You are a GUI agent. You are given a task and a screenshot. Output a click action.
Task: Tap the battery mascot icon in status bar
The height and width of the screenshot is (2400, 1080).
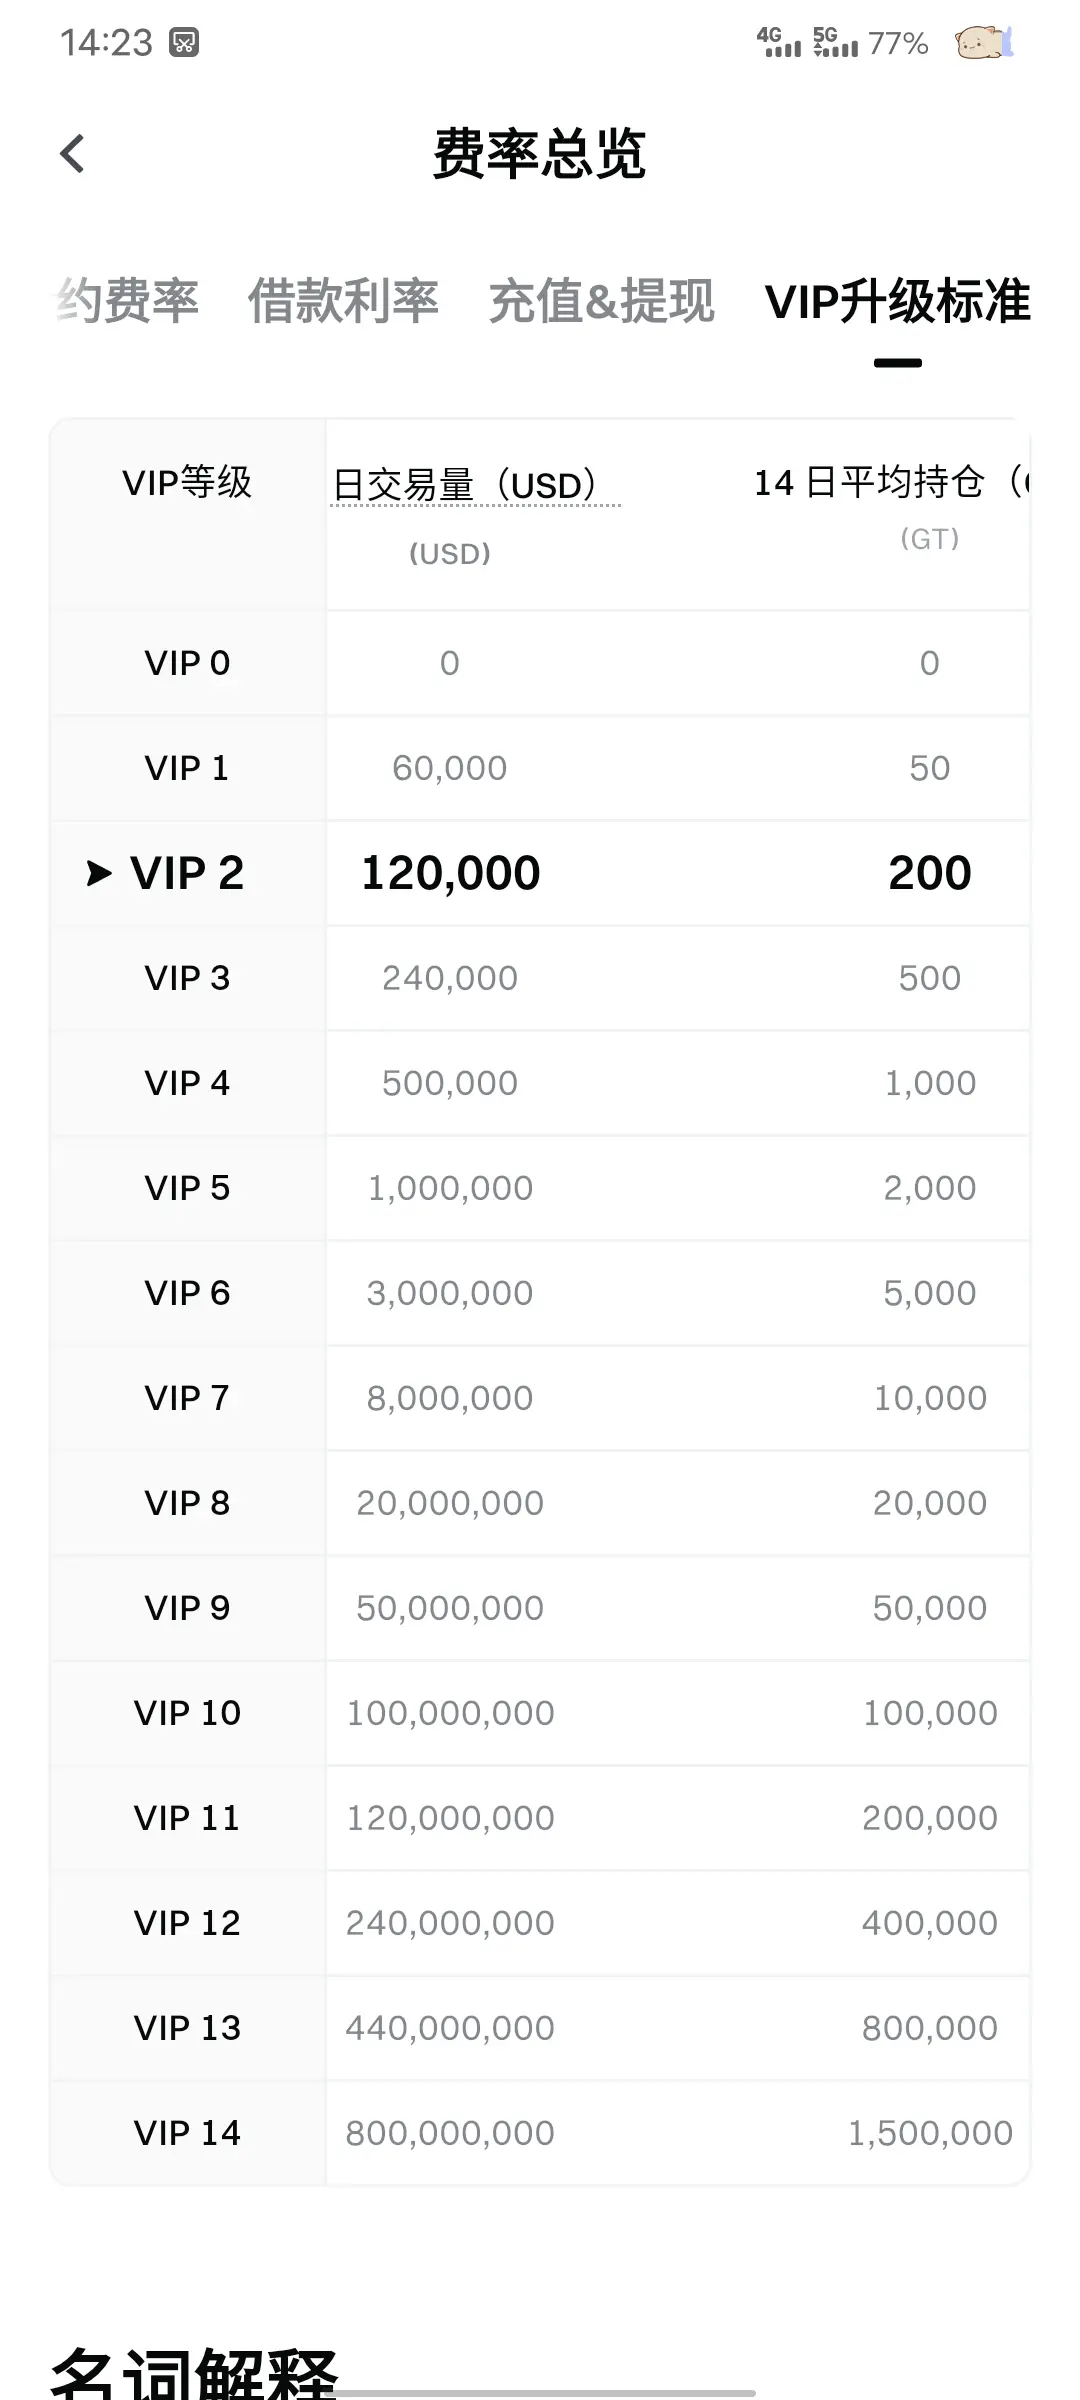[x=984, y=43]
